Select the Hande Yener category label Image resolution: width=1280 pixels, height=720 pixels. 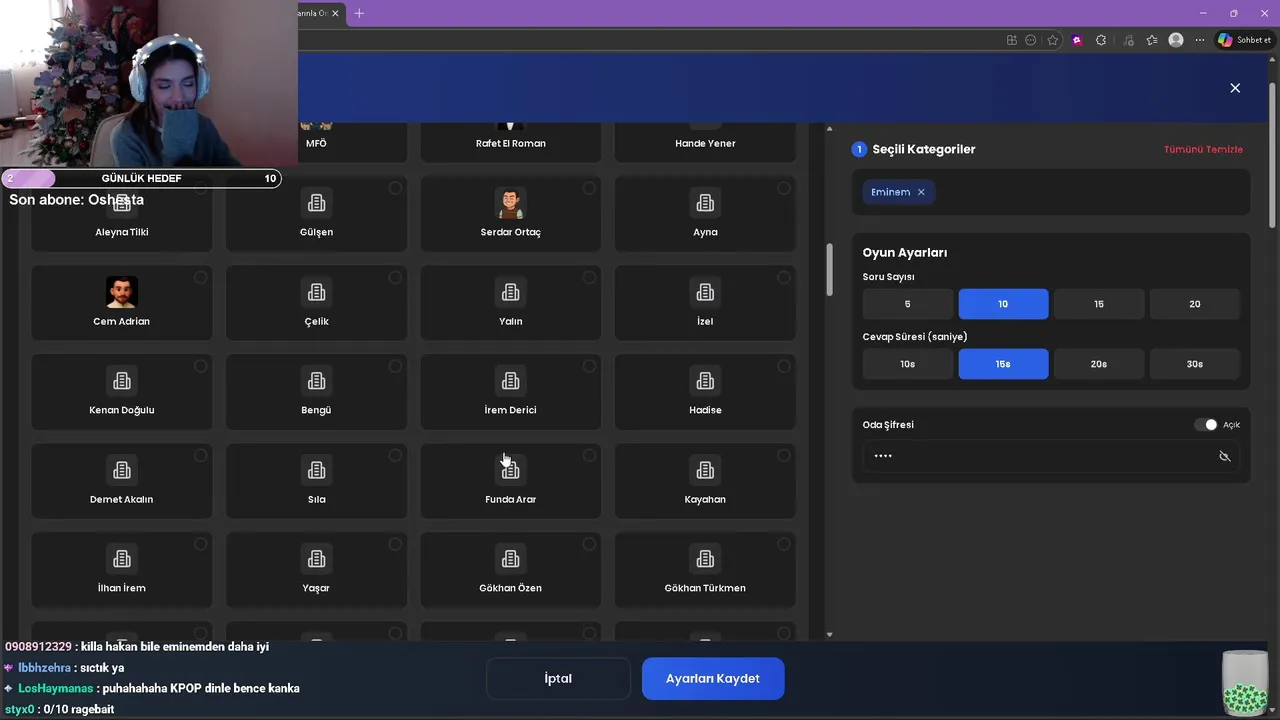pos(705,143)
